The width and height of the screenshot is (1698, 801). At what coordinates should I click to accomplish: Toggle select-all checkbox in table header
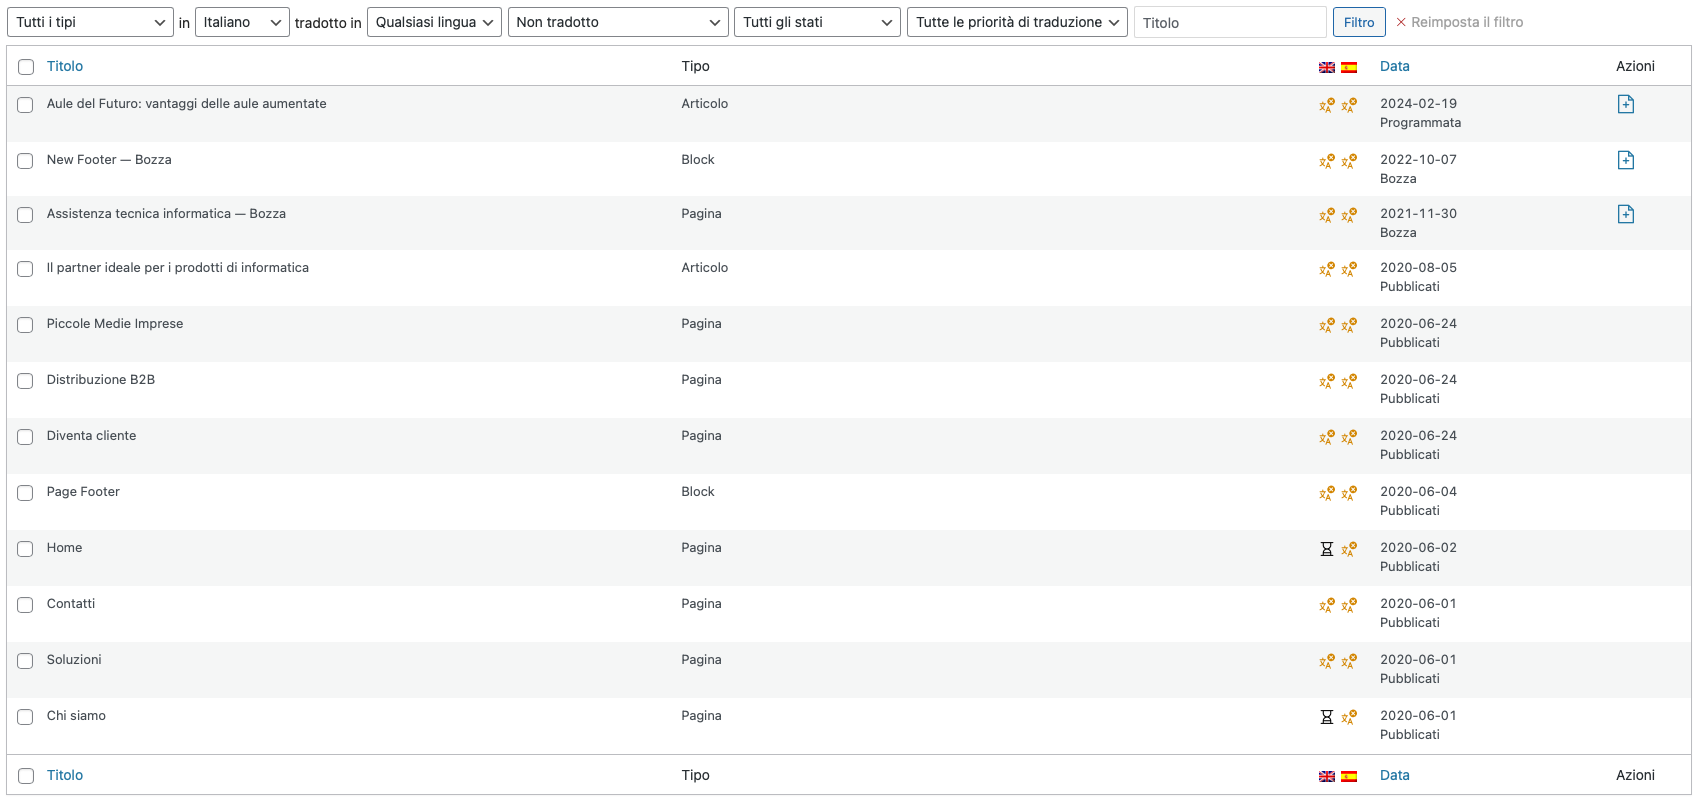[x=26, y=67]
